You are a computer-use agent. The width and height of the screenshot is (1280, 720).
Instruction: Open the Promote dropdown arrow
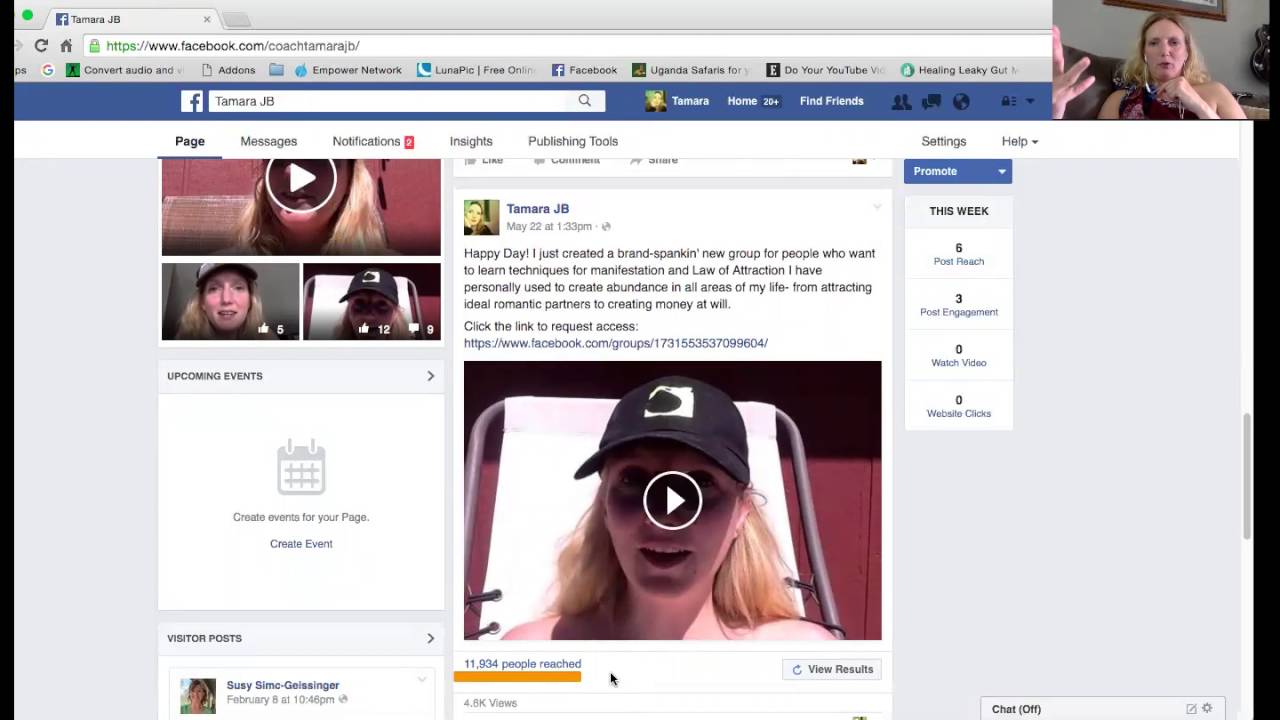[x=1001, y=171]
